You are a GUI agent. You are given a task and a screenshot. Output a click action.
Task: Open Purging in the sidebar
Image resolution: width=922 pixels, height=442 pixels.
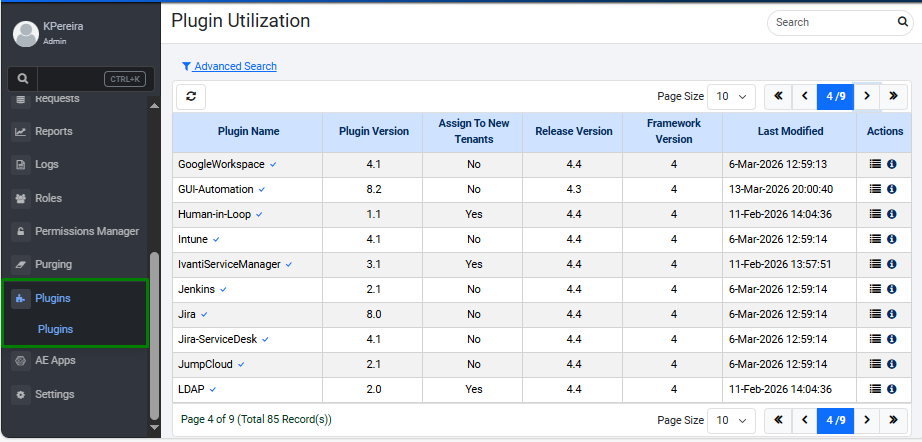click(x=54, y=264)
